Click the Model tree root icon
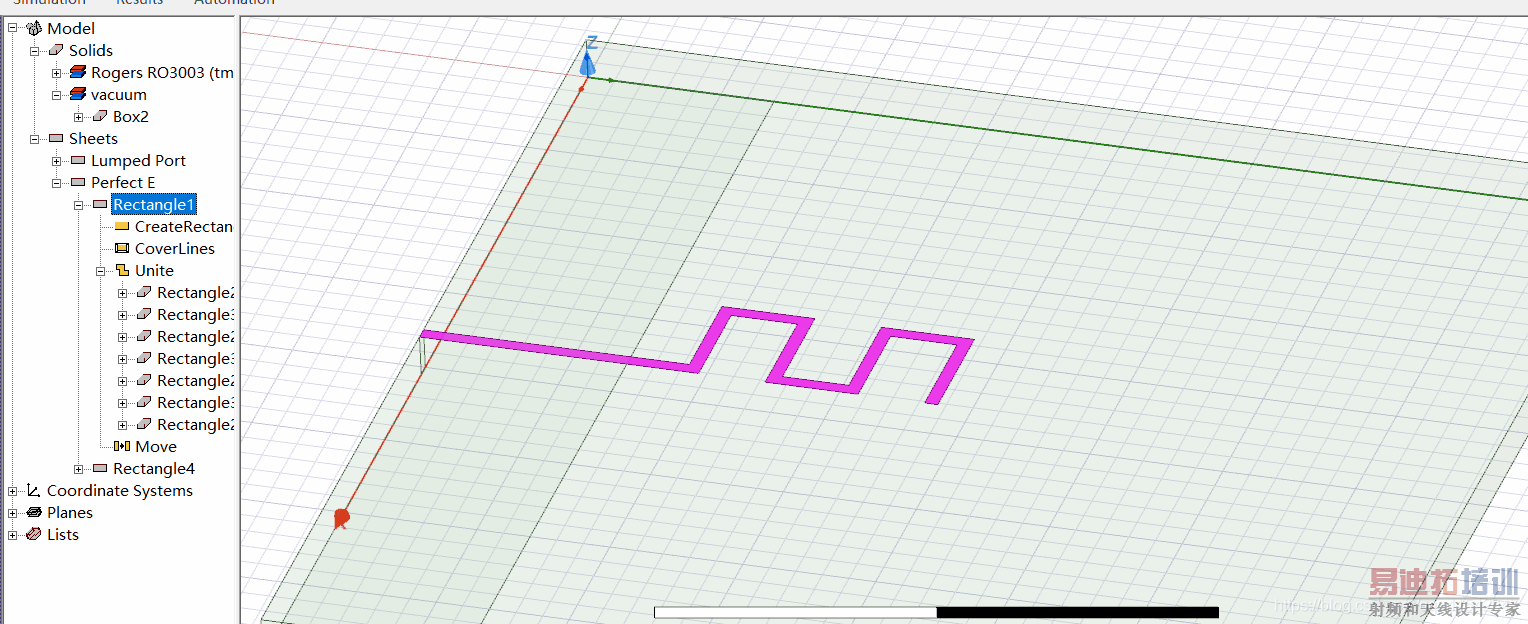This screenshot has height=624, width=1528. click(x=34, y=28)
